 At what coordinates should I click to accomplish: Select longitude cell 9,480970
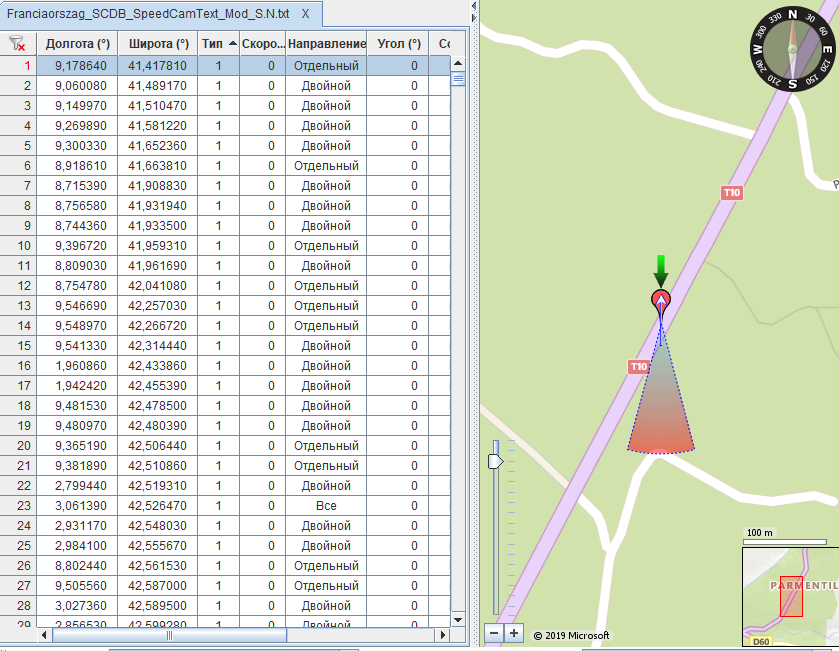tap(77, 426)
